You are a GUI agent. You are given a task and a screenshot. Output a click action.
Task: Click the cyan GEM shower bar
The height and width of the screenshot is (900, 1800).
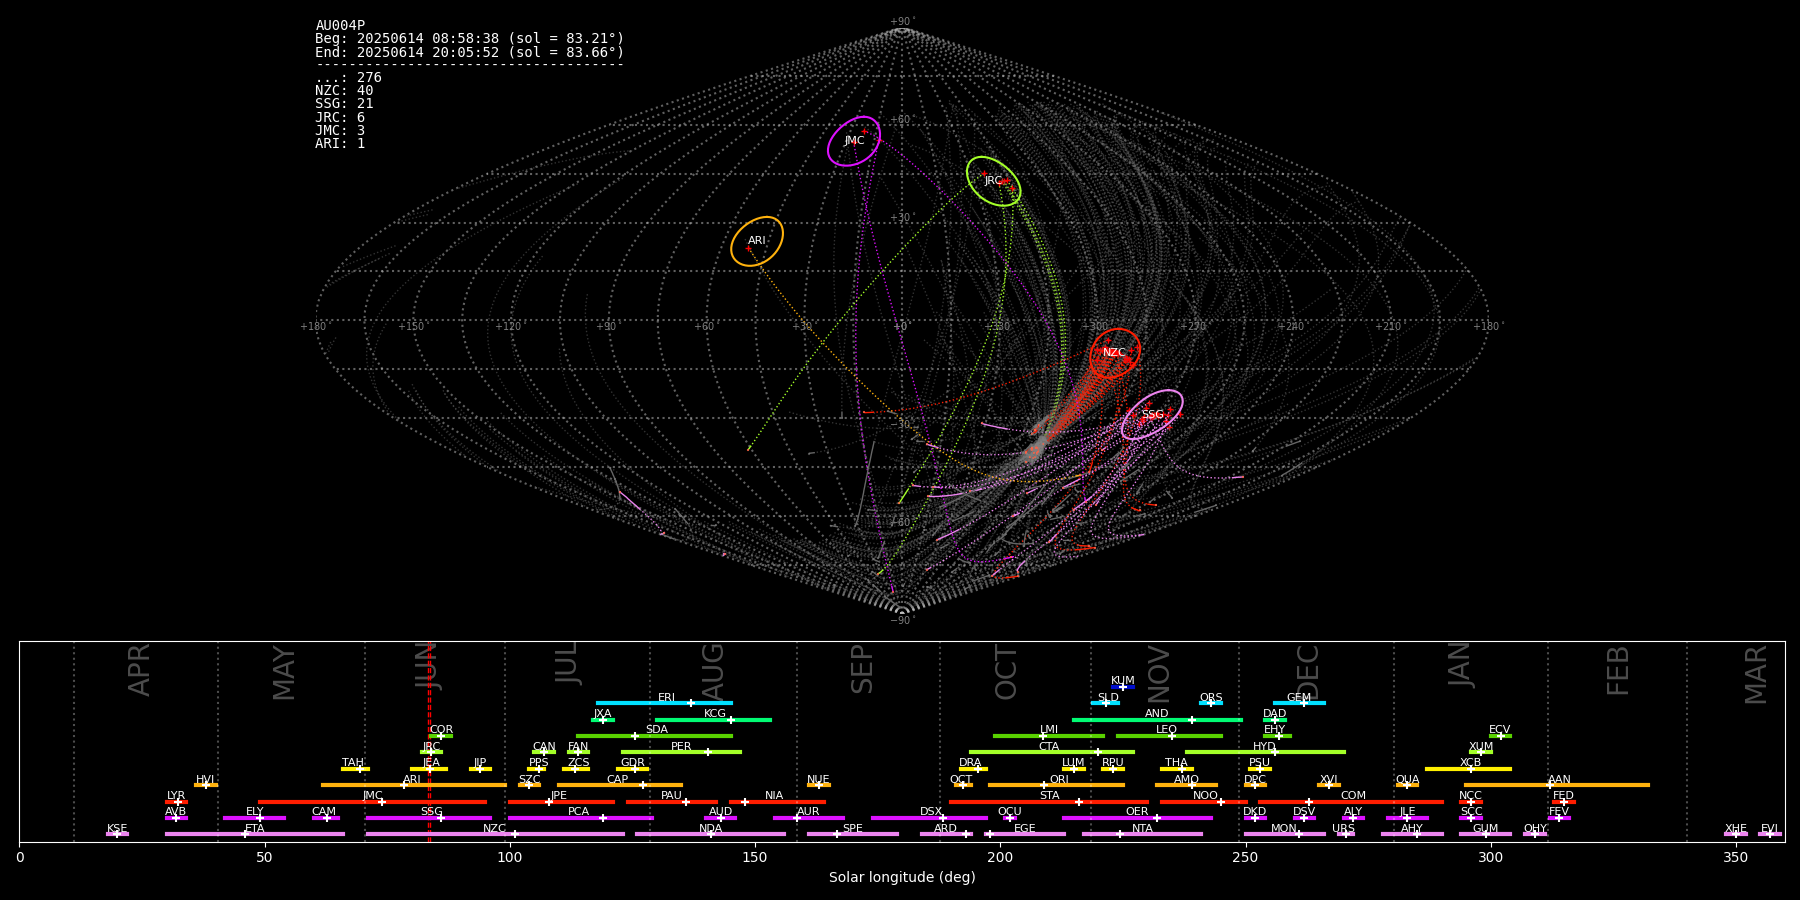[x=1299, y=703]
